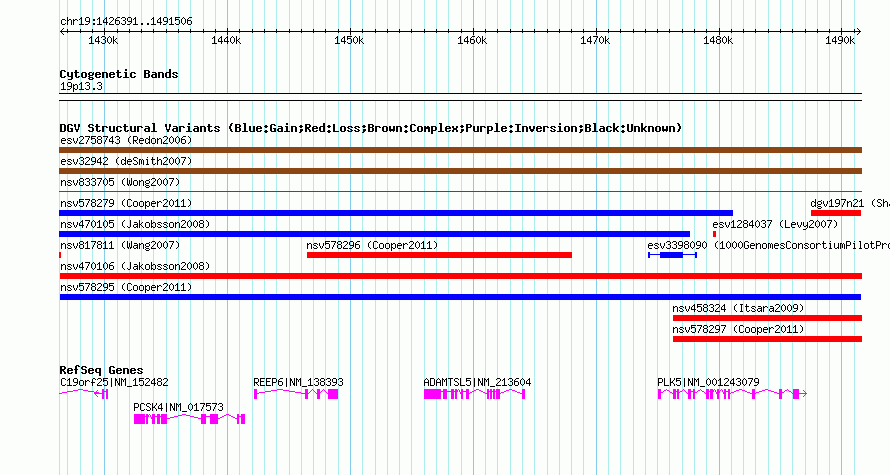Click the nsv578295 (Cooper2011) label

[x=126, y=288]
